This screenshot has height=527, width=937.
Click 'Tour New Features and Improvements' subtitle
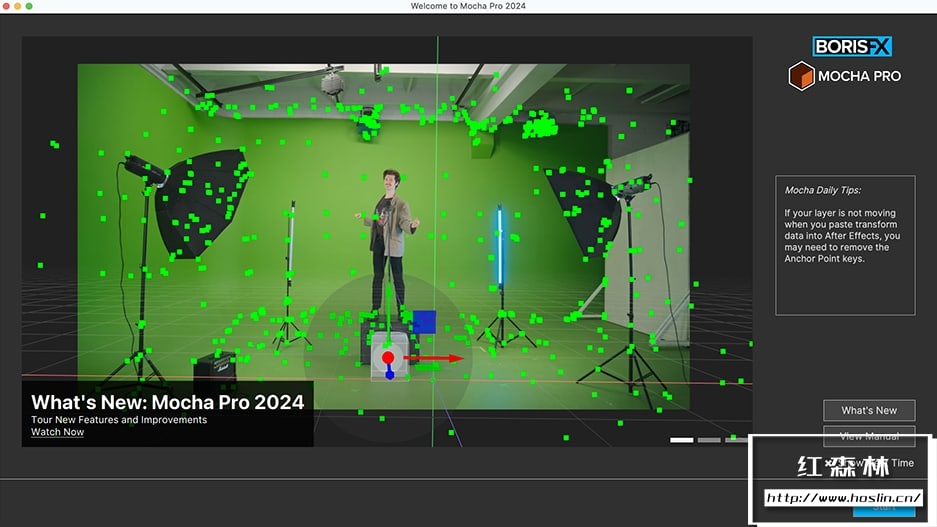(119, 419)
